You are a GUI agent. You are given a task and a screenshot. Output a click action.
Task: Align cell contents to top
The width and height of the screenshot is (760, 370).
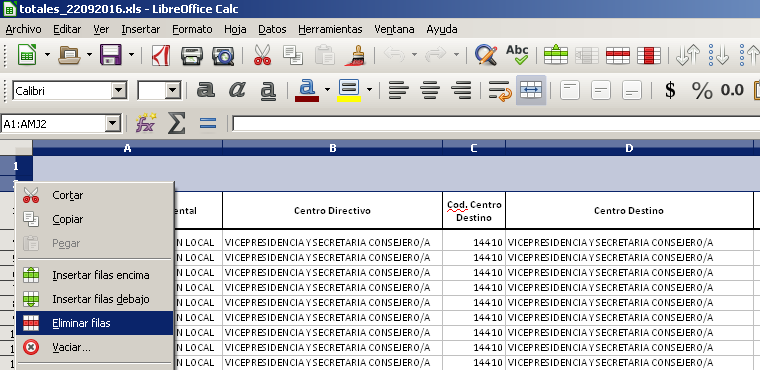pos(570,90)
